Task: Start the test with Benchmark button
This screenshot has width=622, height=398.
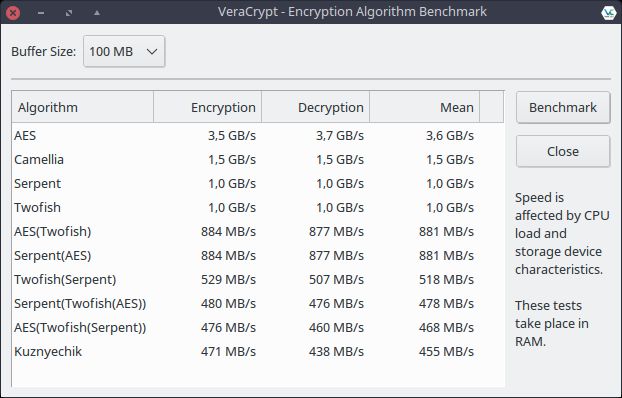Action: 563,108
